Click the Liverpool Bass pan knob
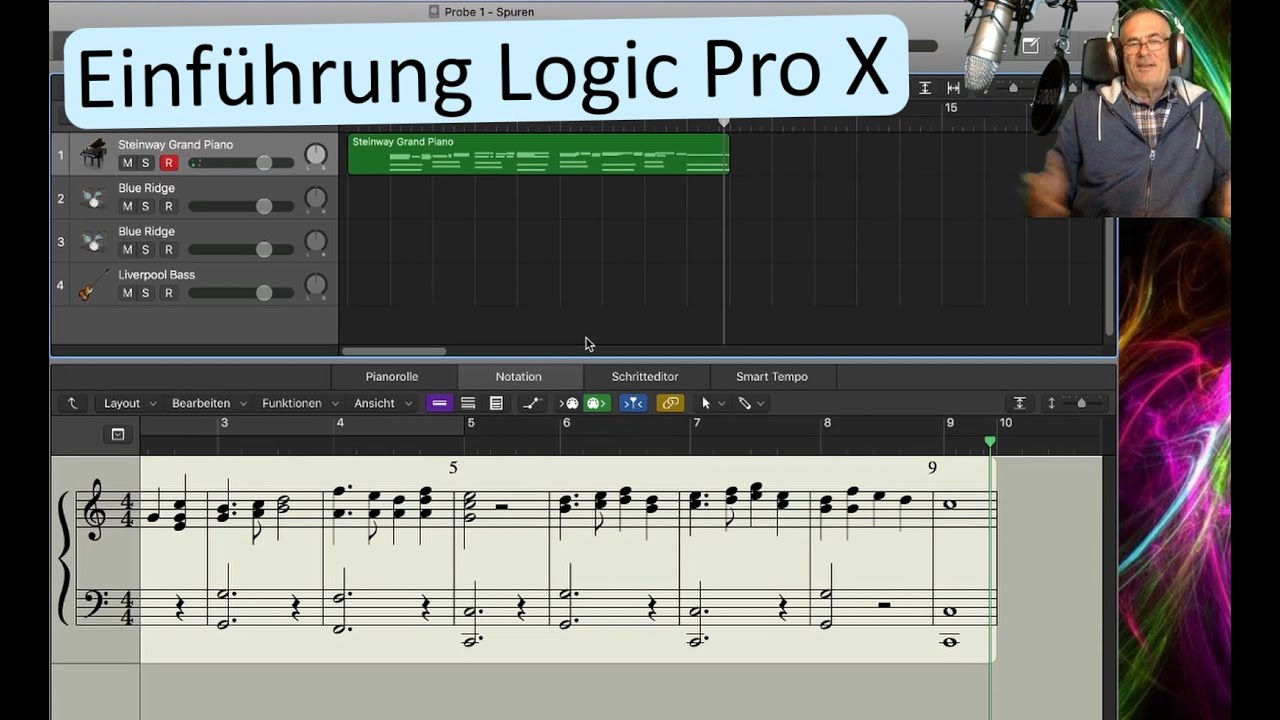This screenshot has height=720, width=1280. tap(316, 285)
